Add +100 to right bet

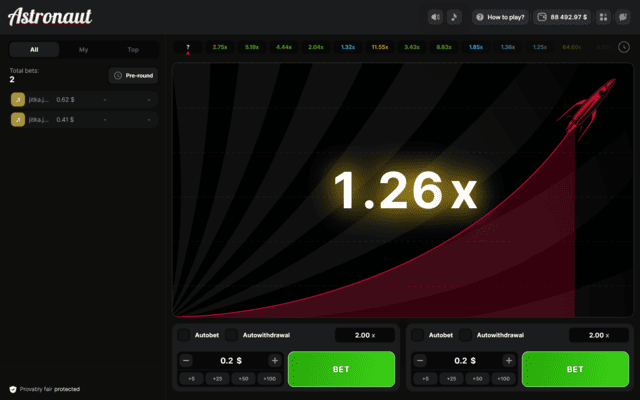[x=503, y=379]
